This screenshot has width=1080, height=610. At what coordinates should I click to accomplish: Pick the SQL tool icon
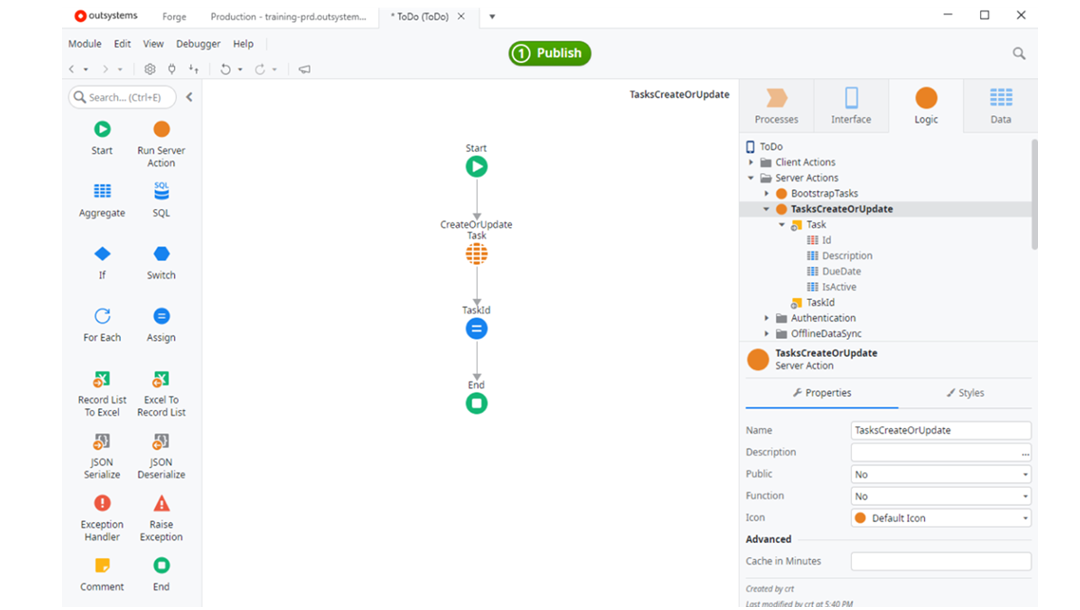pos(161,192)
